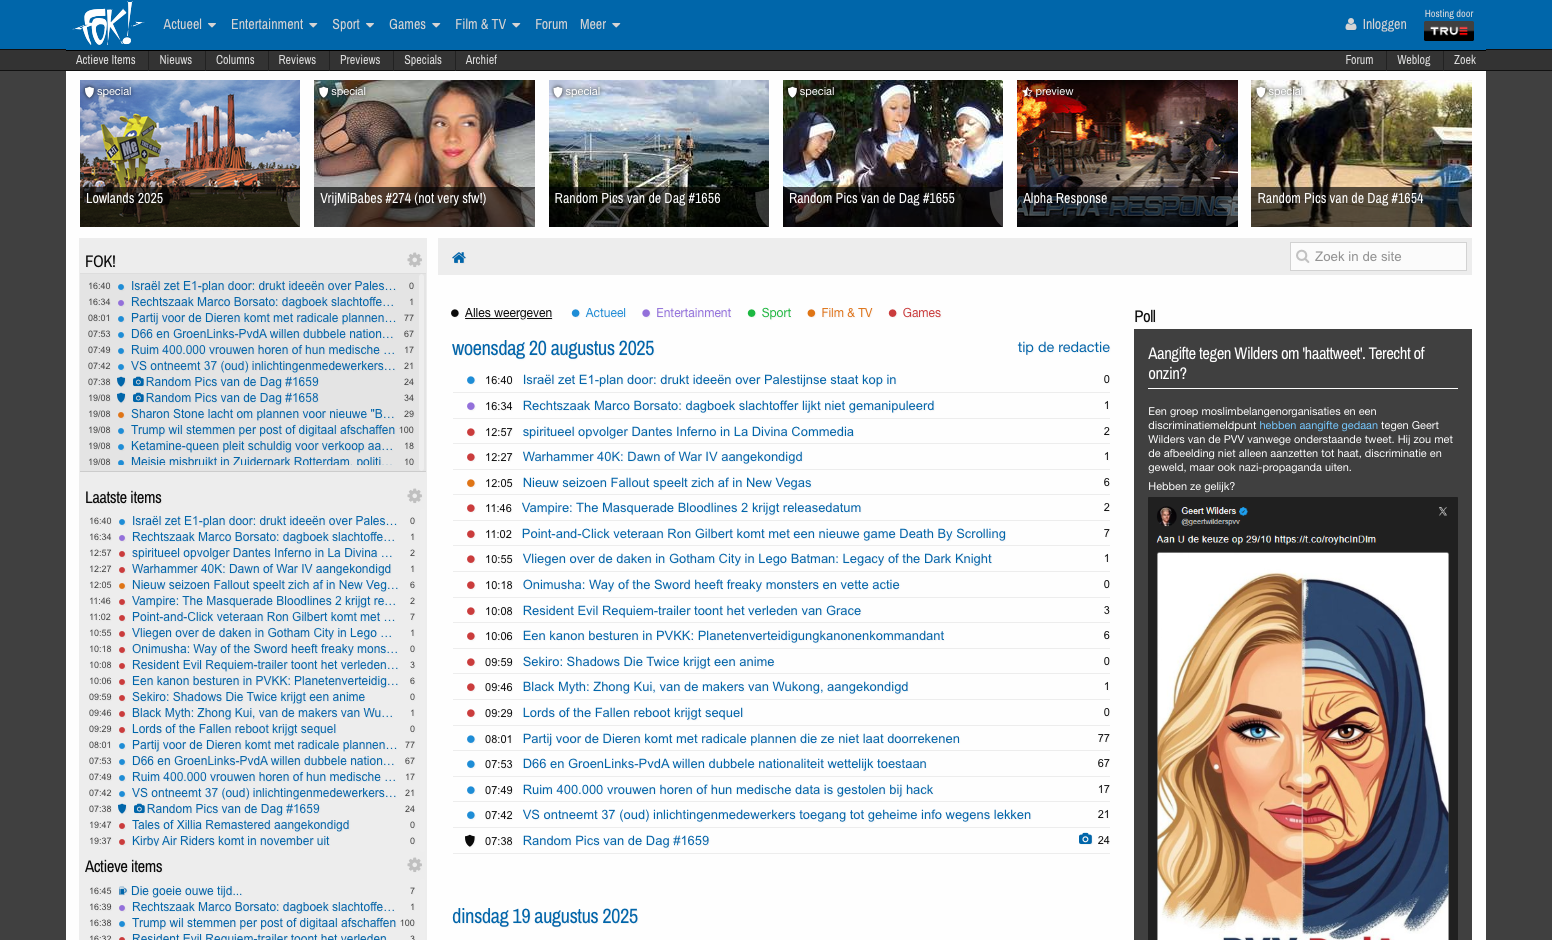Click the FOK! logo in header

[108, 24]
